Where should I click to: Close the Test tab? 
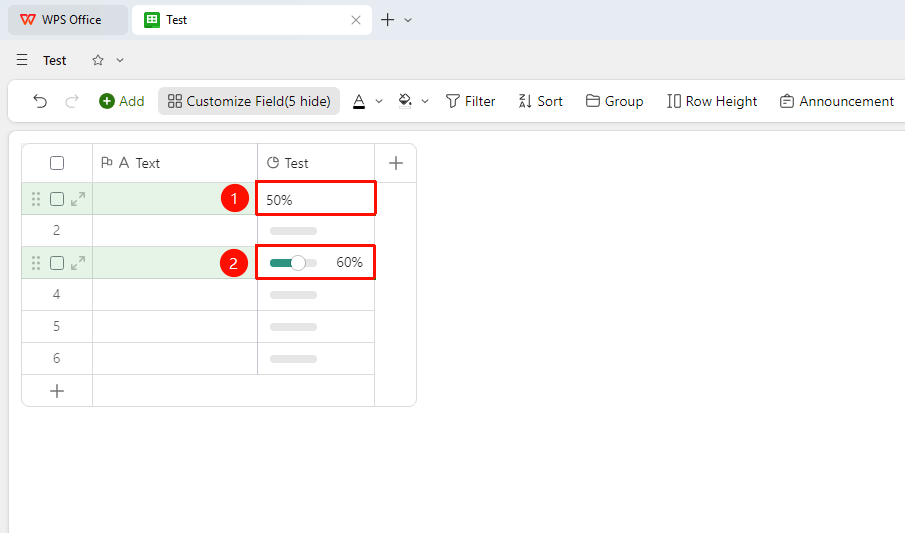click(x=356, y=20)
